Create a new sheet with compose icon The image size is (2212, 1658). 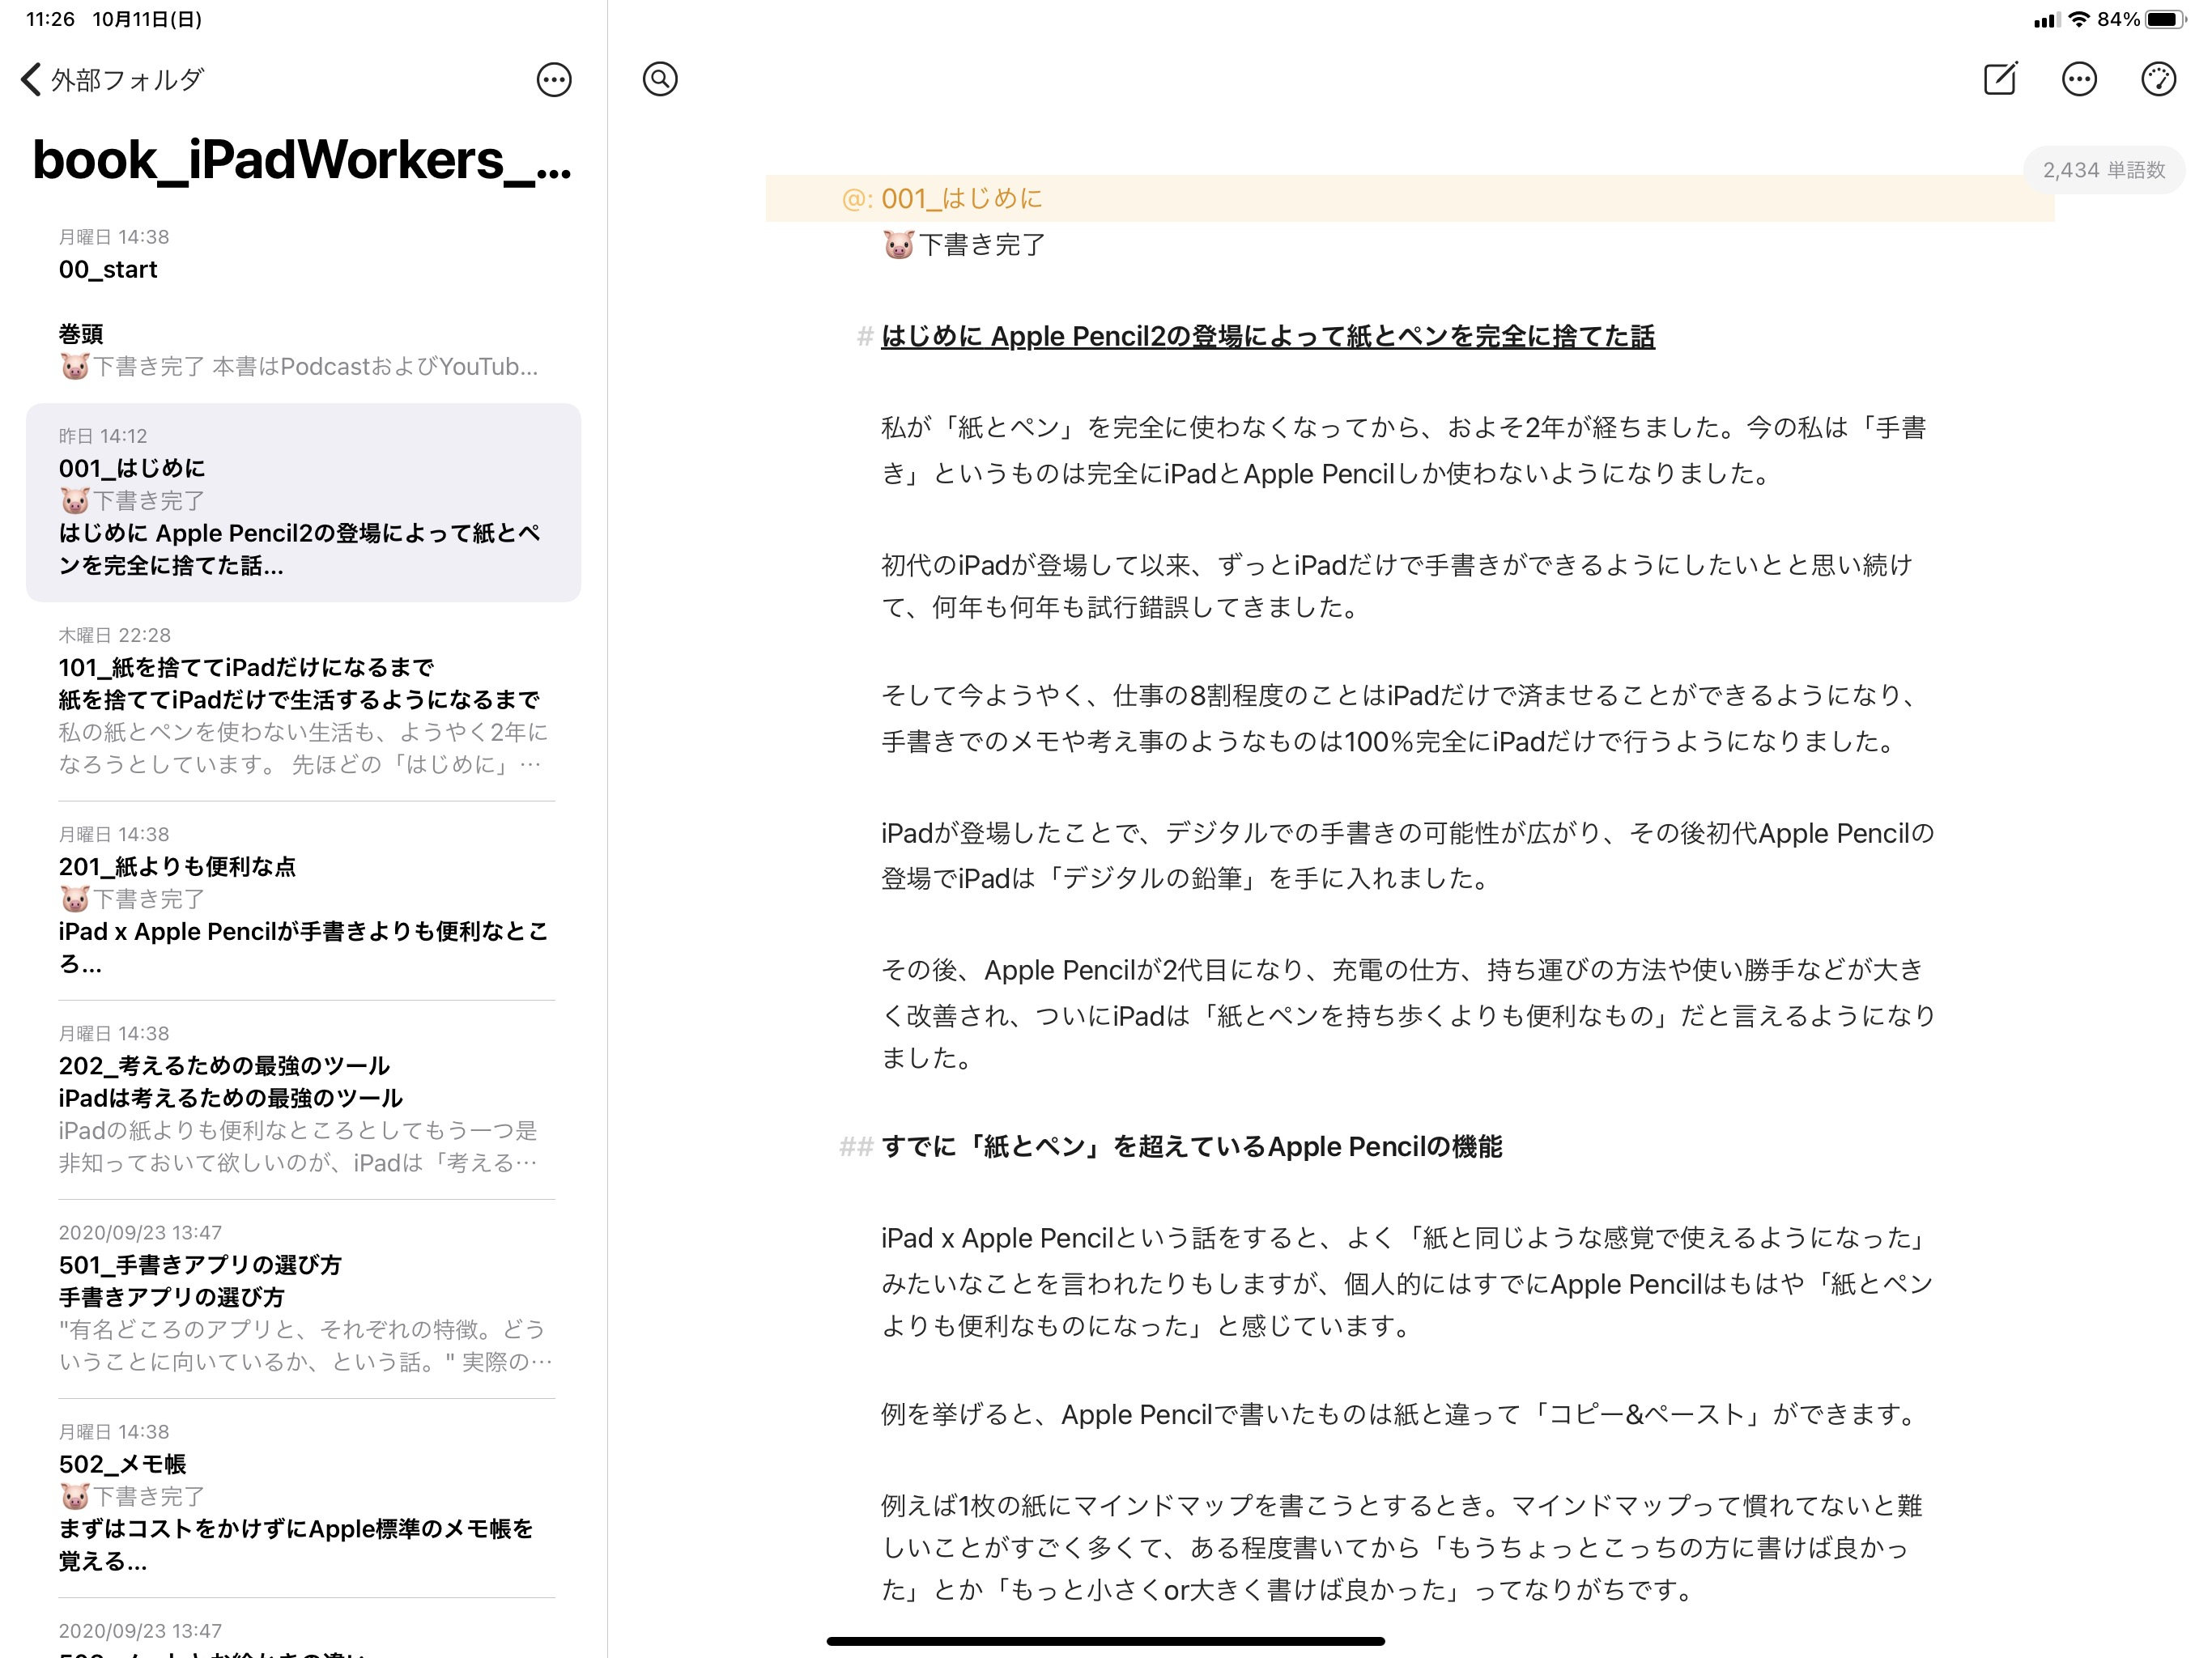[2000, 79]
